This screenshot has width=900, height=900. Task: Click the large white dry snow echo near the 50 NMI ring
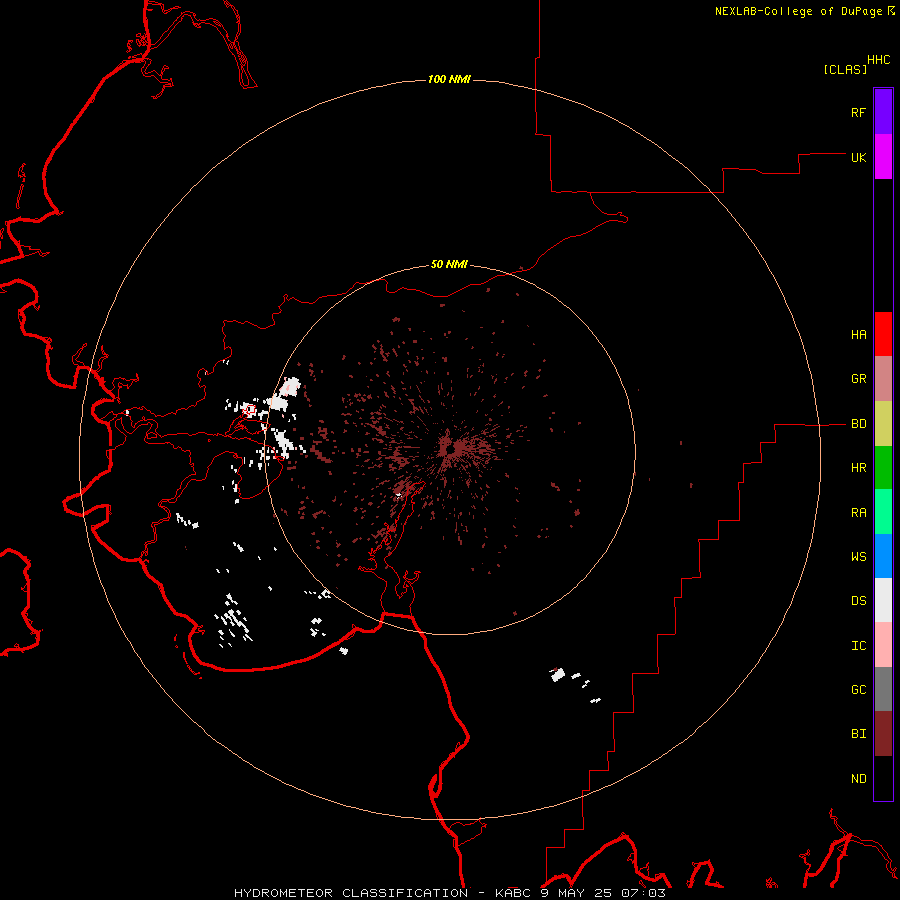[290, 386]
